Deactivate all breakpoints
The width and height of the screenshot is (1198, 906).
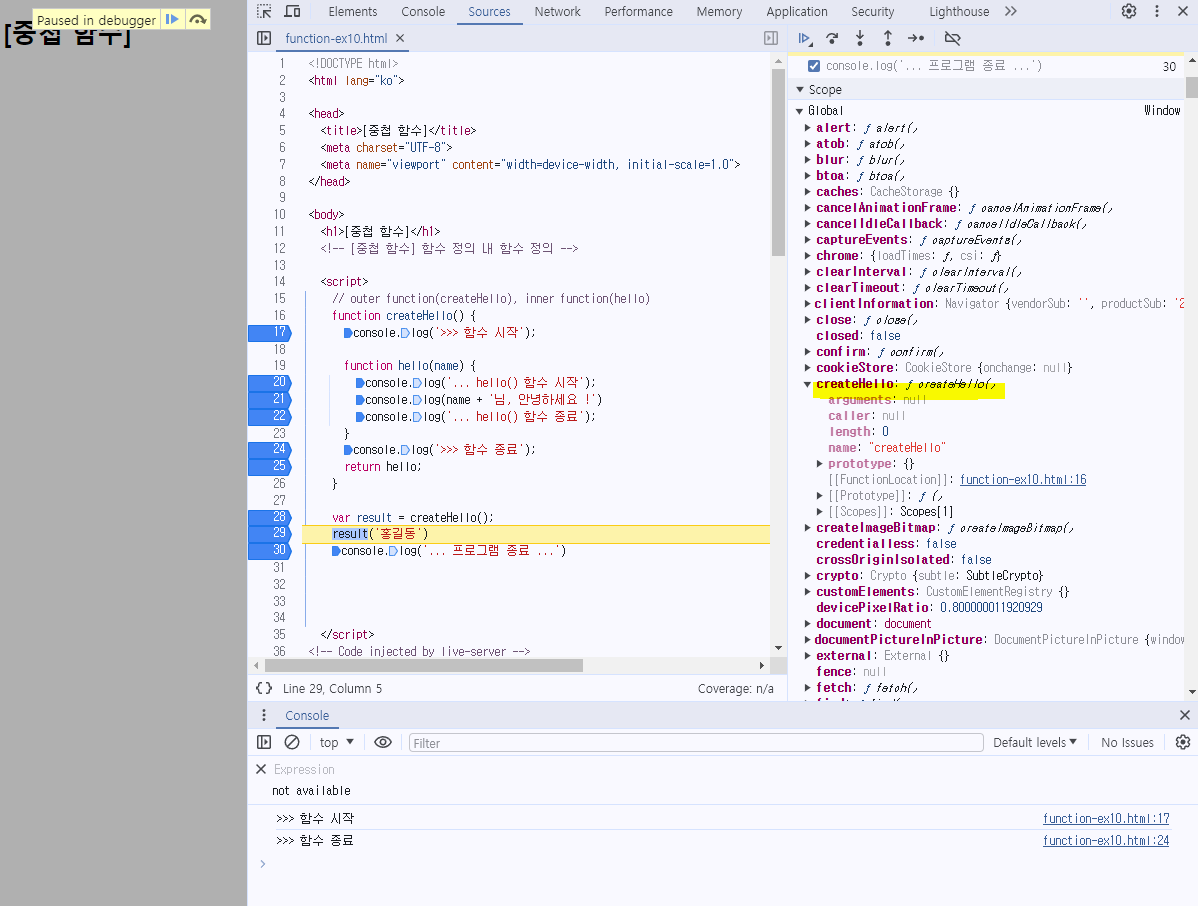[x=952, y=38]
